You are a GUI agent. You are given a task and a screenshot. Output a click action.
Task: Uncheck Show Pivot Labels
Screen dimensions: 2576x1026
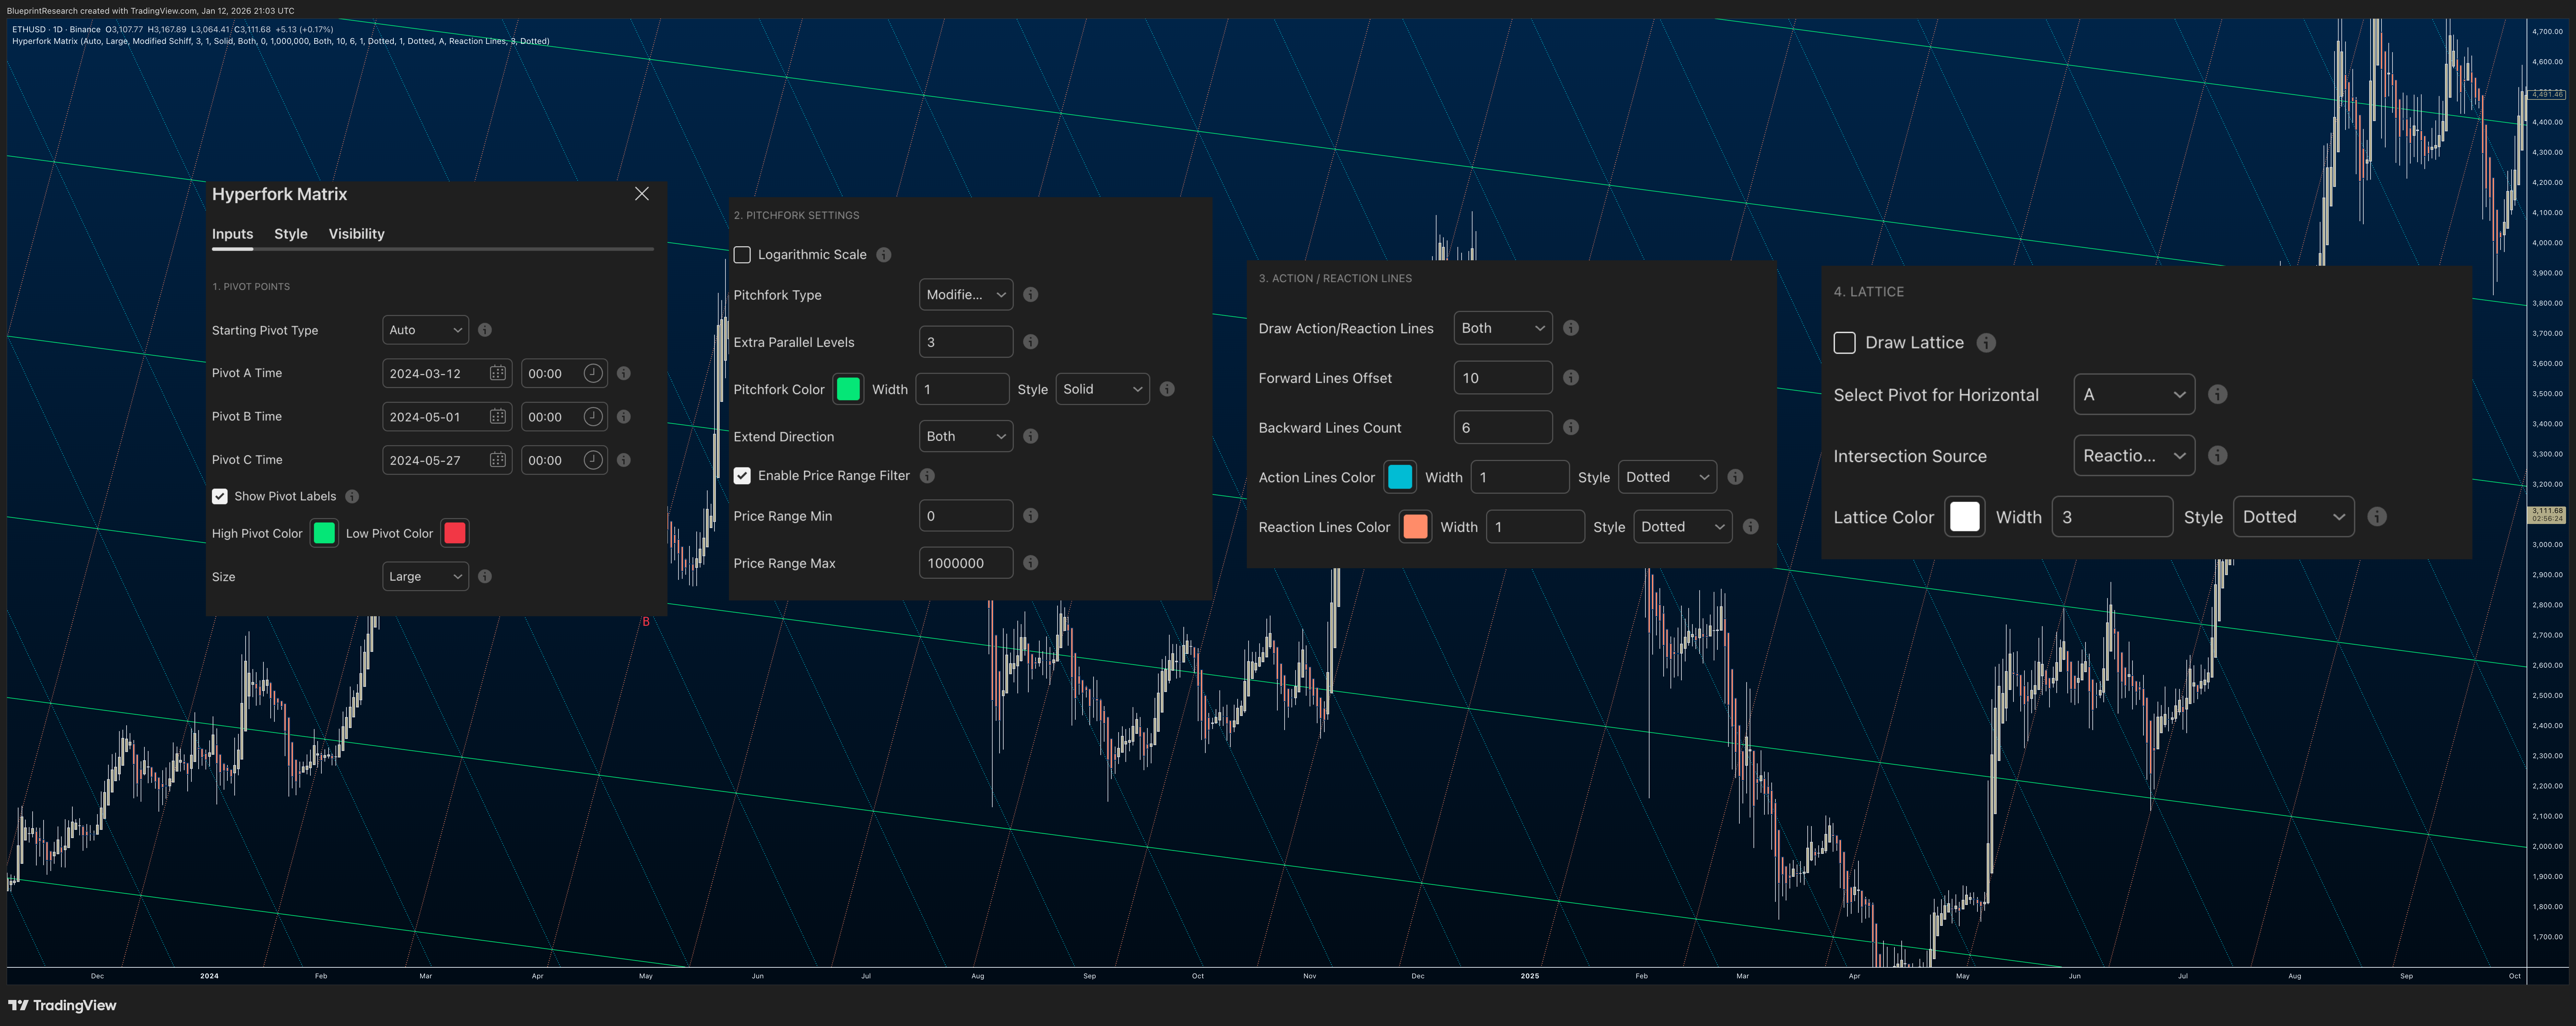point(220,496)
